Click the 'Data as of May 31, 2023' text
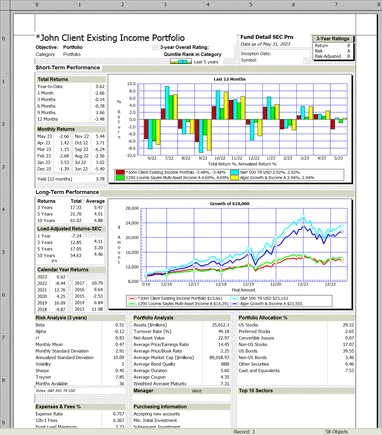 tap(265, 44)
